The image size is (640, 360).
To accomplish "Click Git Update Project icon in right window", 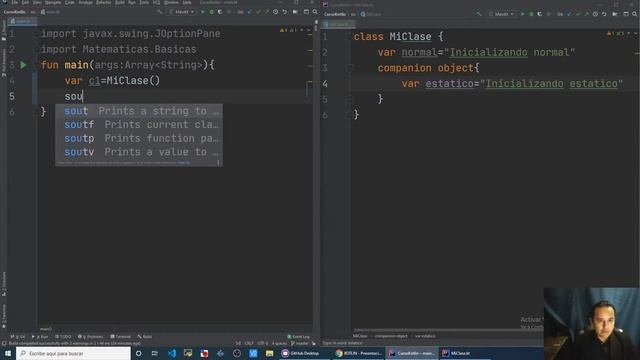I will tap(569, 14).
